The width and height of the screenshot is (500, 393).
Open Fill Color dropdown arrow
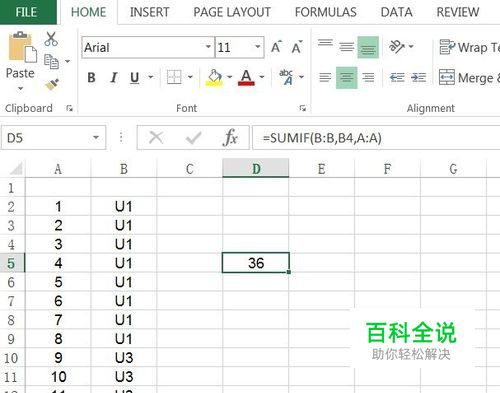click(230, 77)
